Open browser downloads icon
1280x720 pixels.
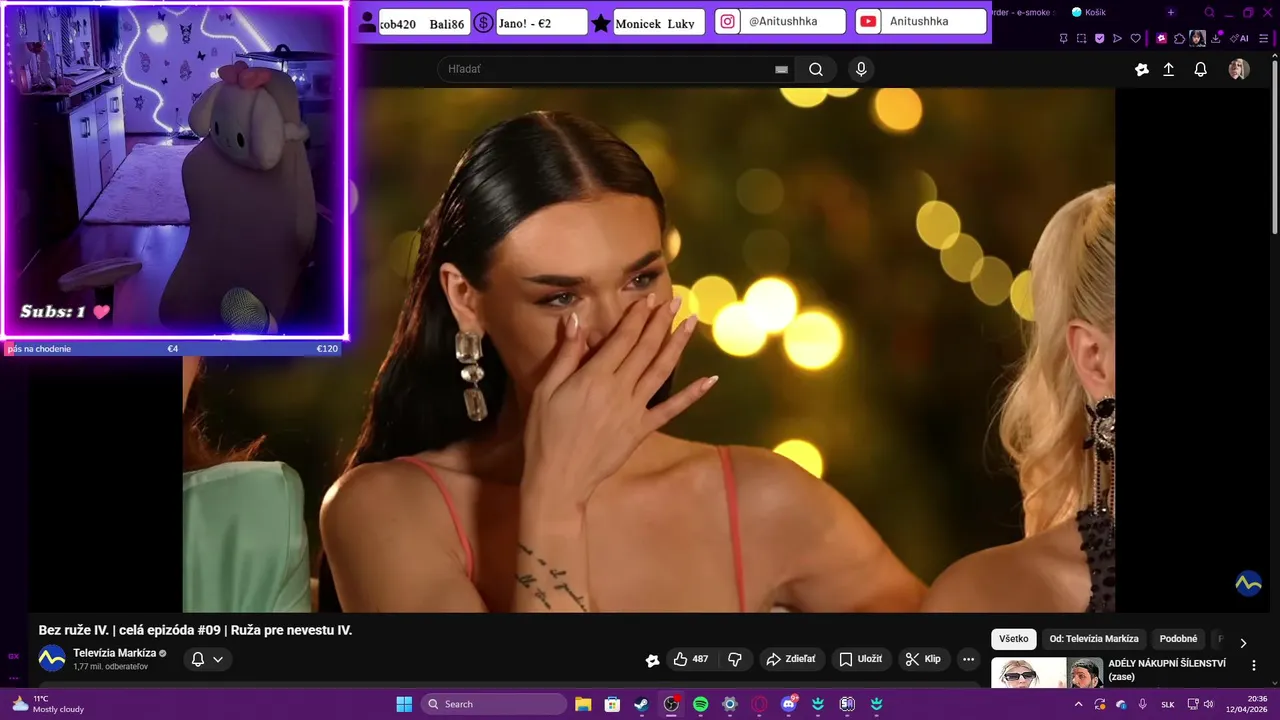coord(1216,38)
